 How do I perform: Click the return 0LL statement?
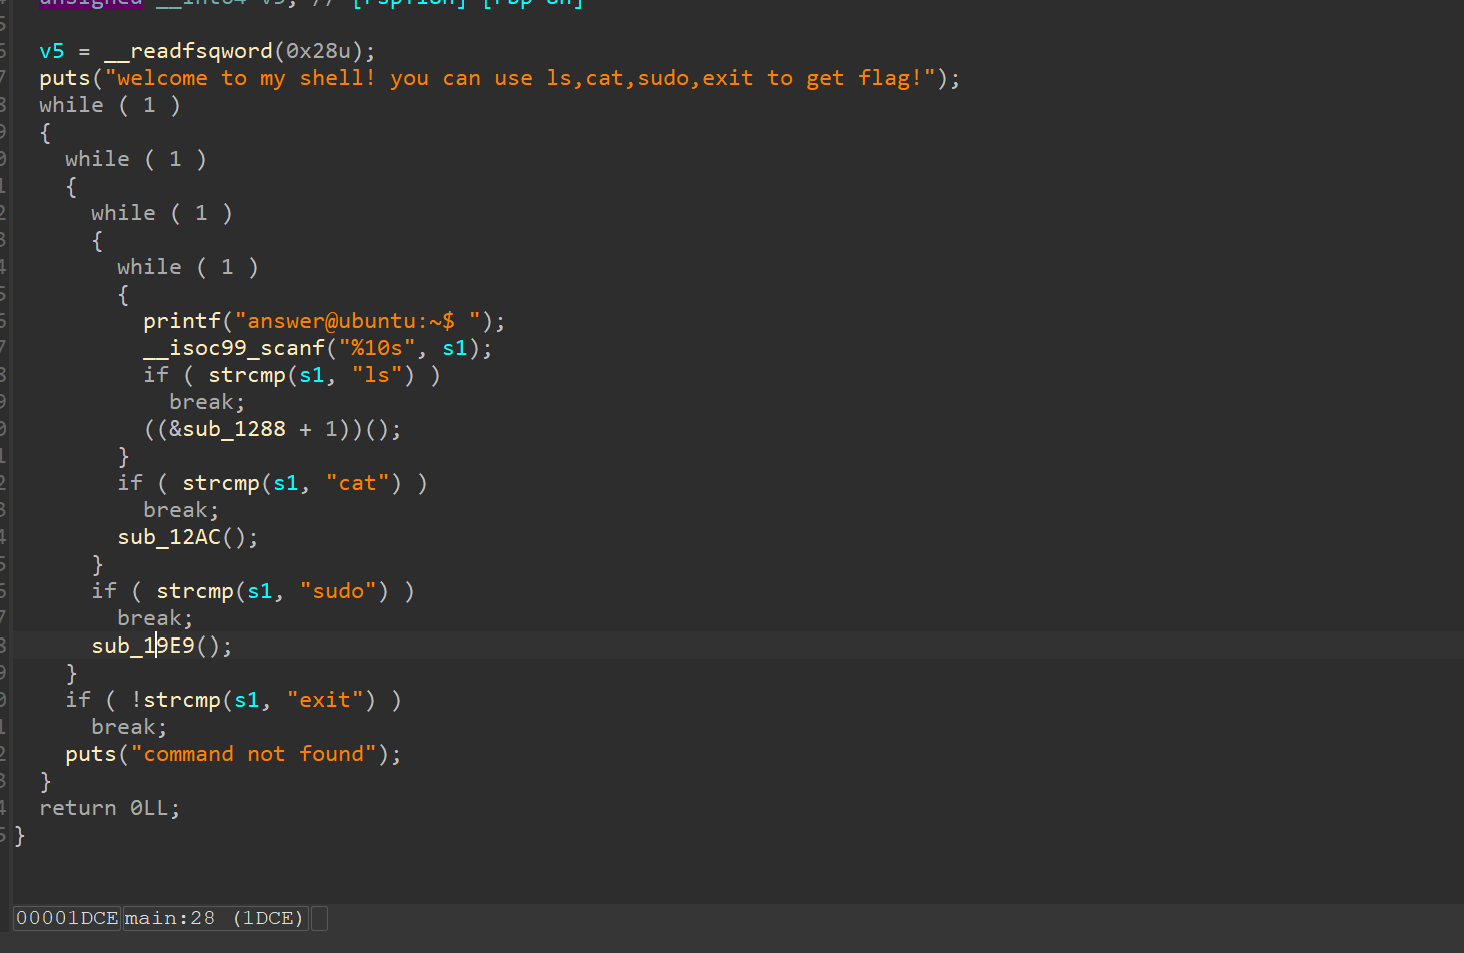point(109,808)
